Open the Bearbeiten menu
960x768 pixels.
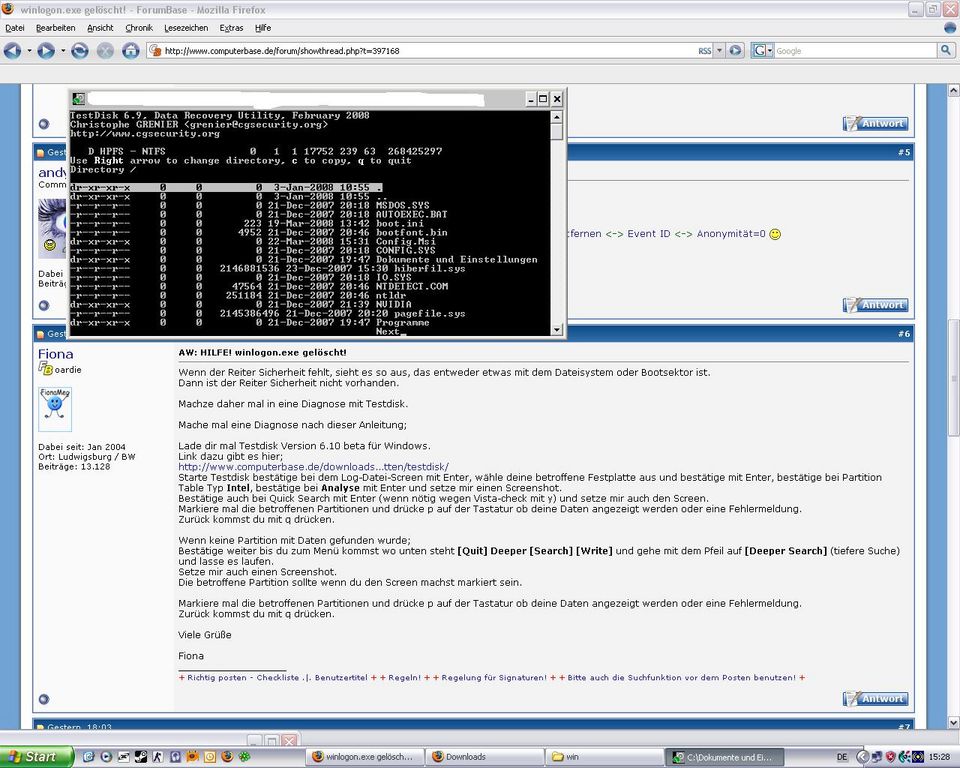pyautogui.click(x=55, y=28)
